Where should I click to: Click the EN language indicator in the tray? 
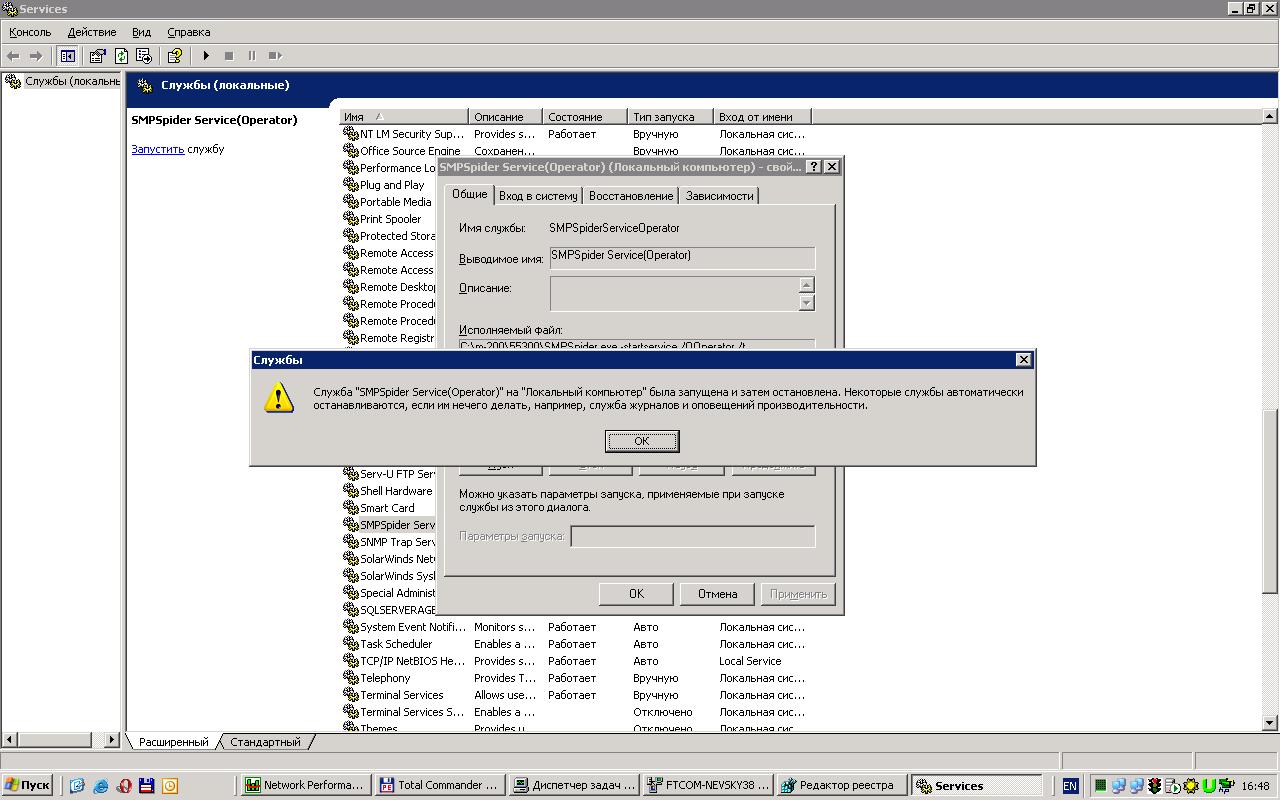coord(1070,786)
